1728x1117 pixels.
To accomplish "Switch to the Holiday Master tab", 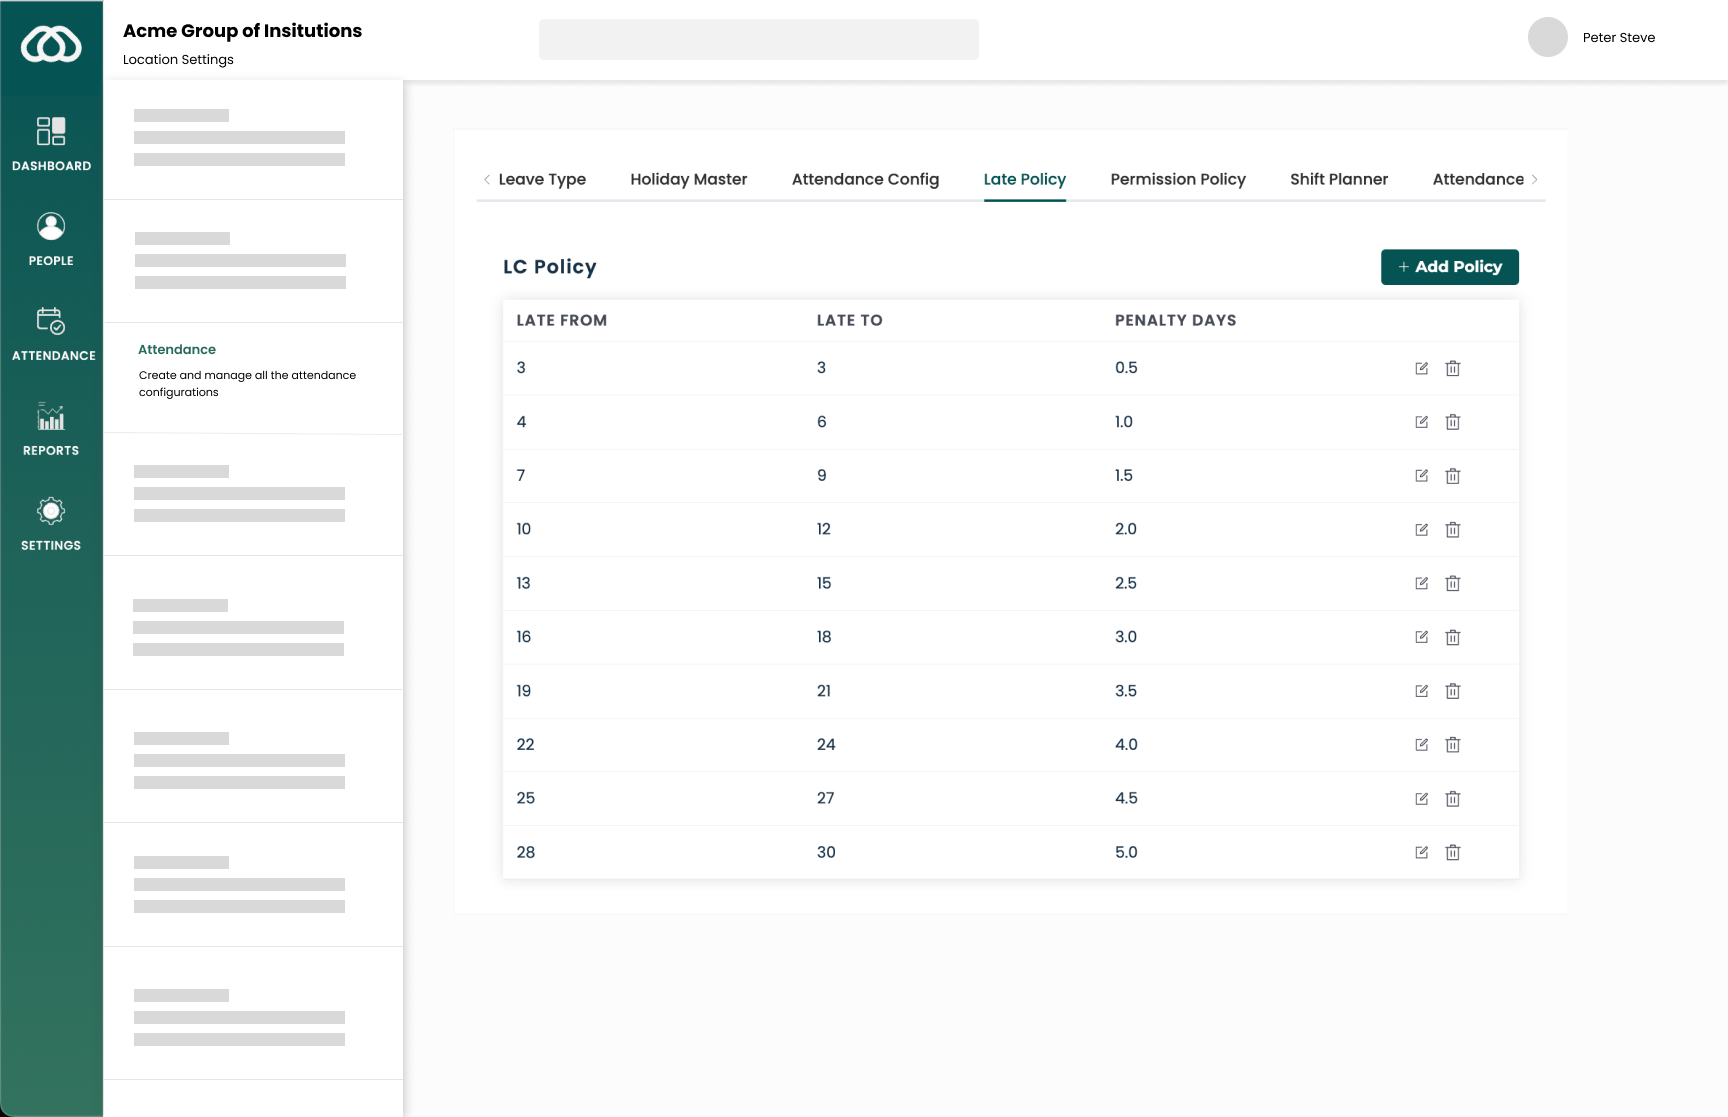I will [x=688, y=179].
